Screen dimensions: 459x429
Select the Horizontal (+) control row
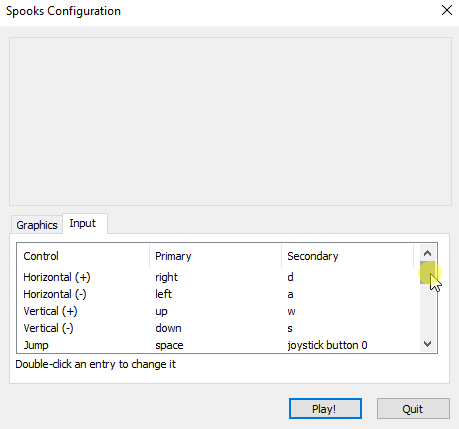[x=218, y=277]
